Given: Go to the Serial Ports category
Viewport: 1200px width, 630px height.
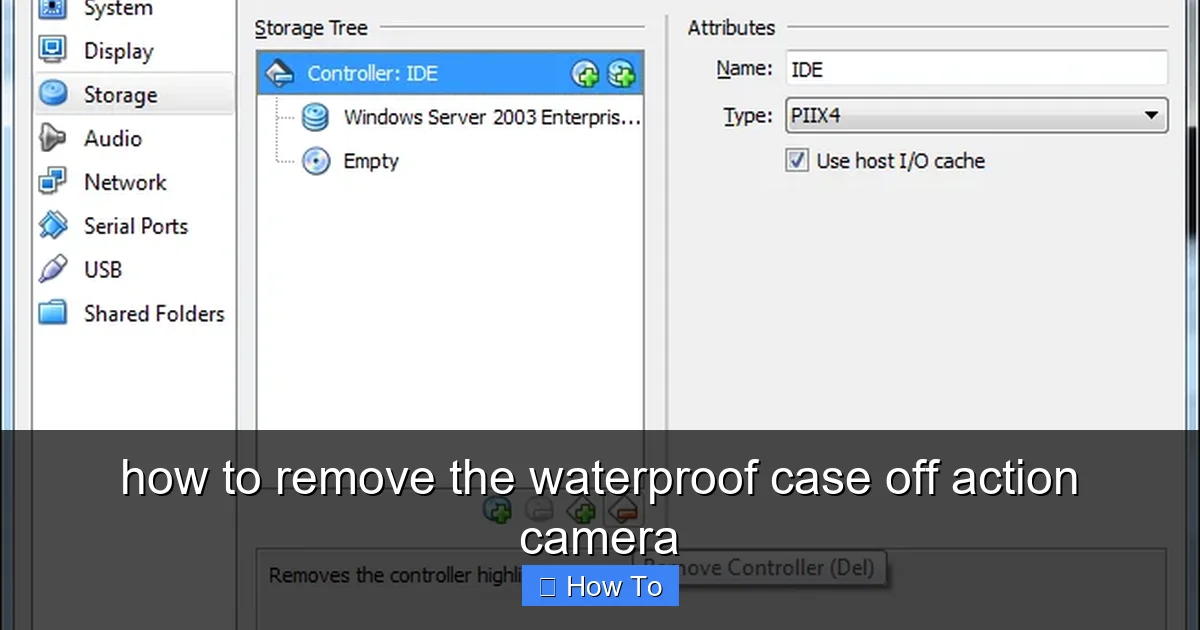Looking at the screenshot, I should [x=134, y=226].
